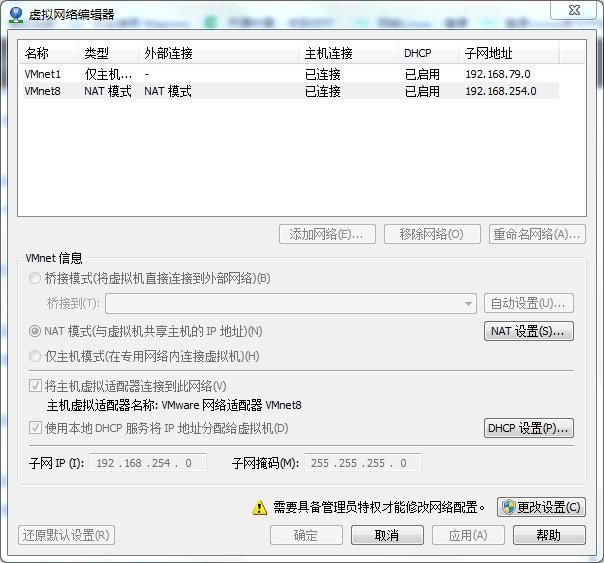The height and width of the screenshot is (563, 604).
Task: Select NAT 模式 radio button
Action: (x=35, y=331)
